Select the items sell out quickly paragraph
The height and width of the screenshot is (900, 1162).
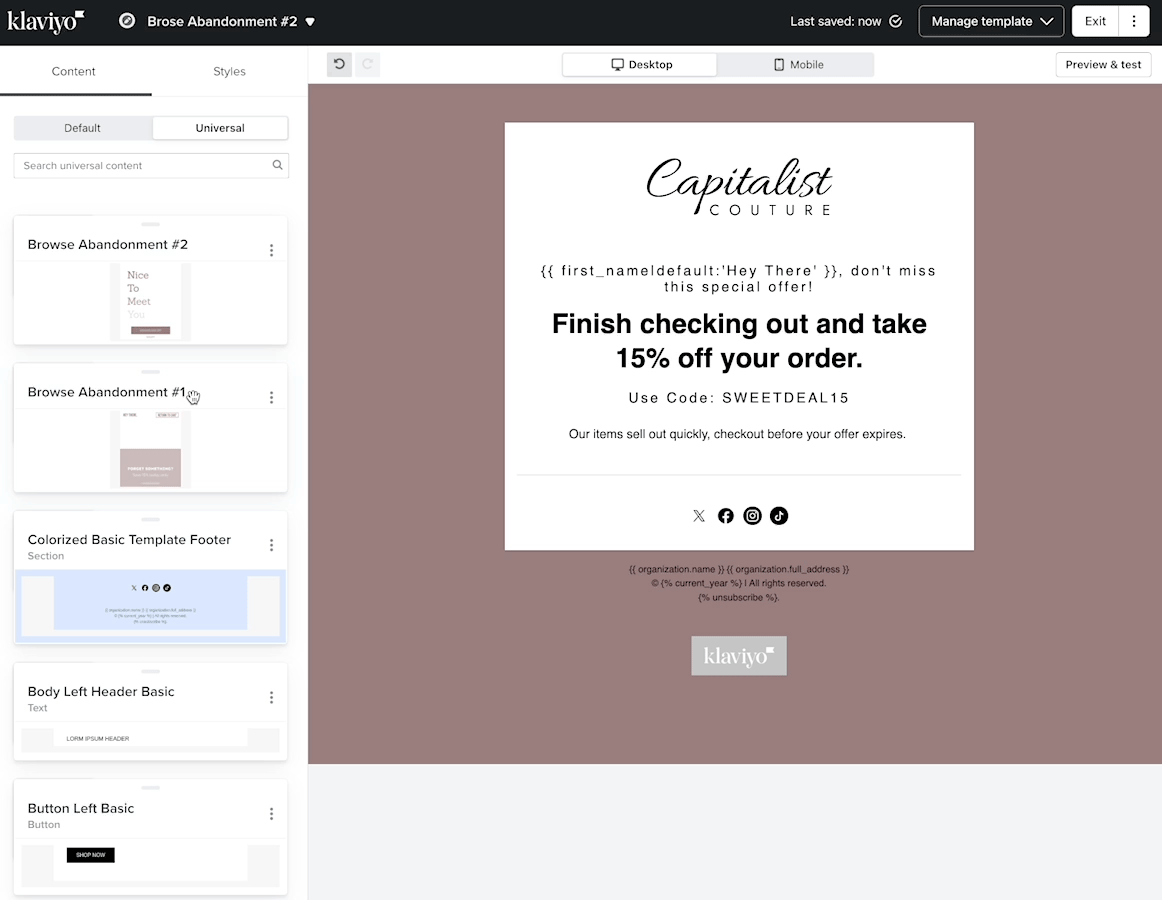(x=737, y=434)
